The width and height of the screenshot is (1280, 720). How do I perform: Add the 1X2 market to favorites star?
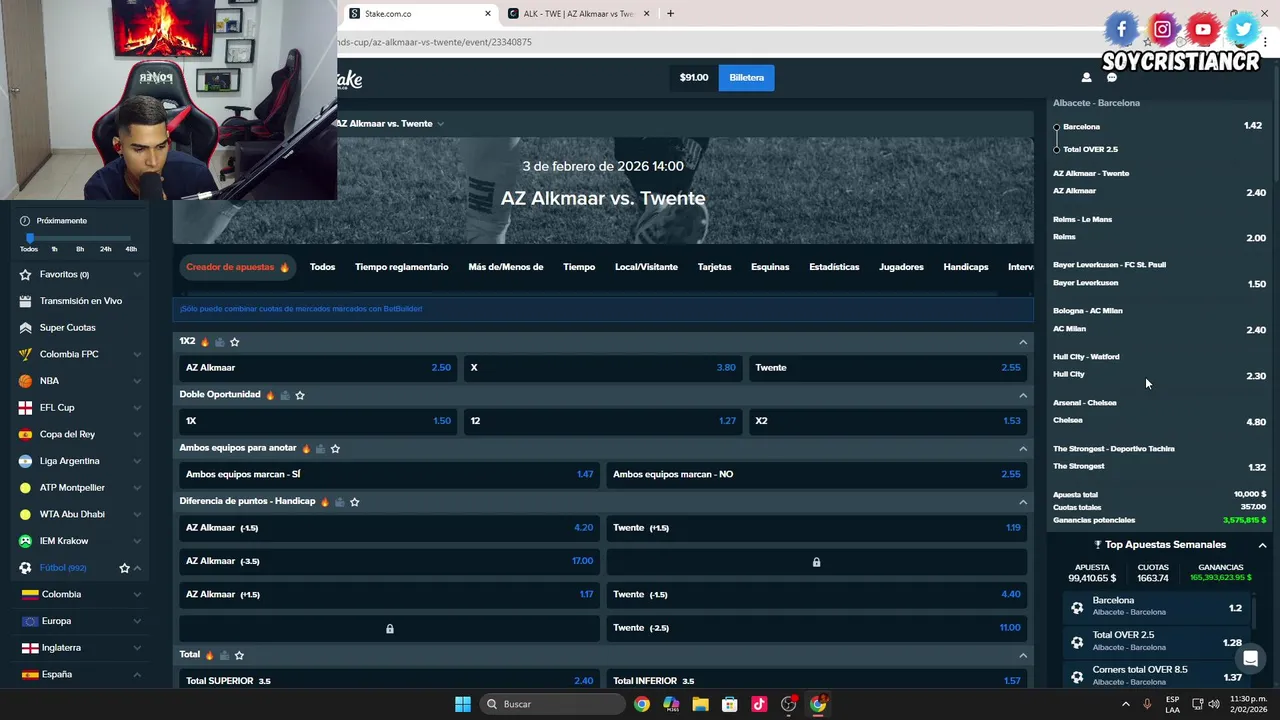(x=235, y=342)
